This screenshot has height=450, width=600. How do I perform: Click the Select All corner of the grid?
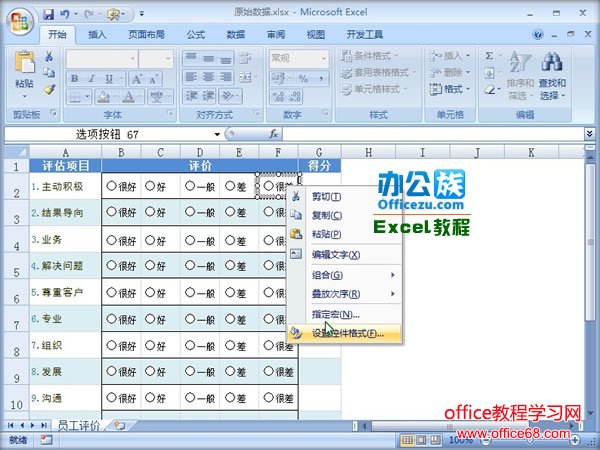pos(17,152)
